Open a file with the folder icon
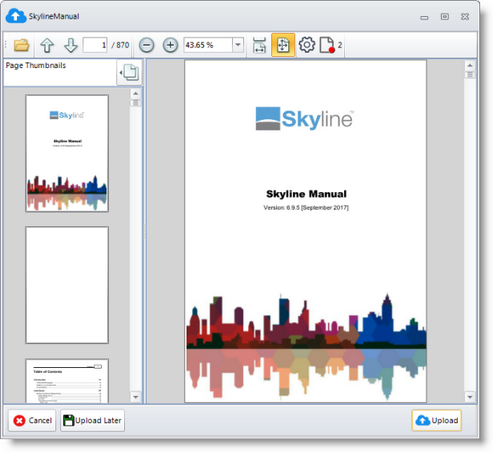This screenshot has width=493, height=452. coord(21,45)
